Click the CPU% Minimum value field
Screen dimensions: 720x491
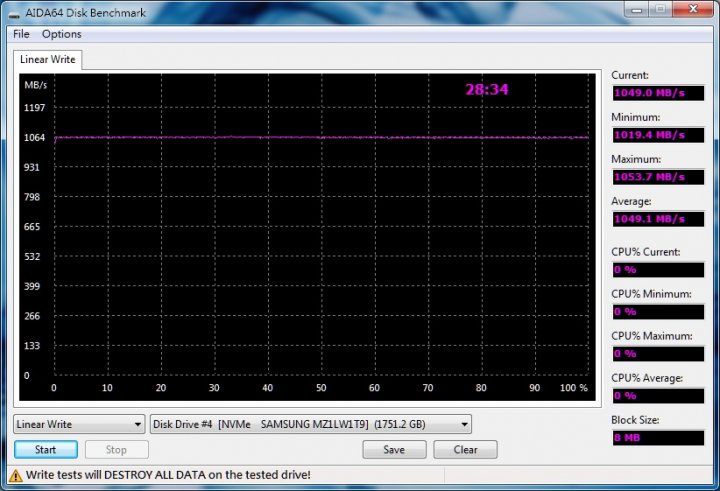(x=658, y=312)
